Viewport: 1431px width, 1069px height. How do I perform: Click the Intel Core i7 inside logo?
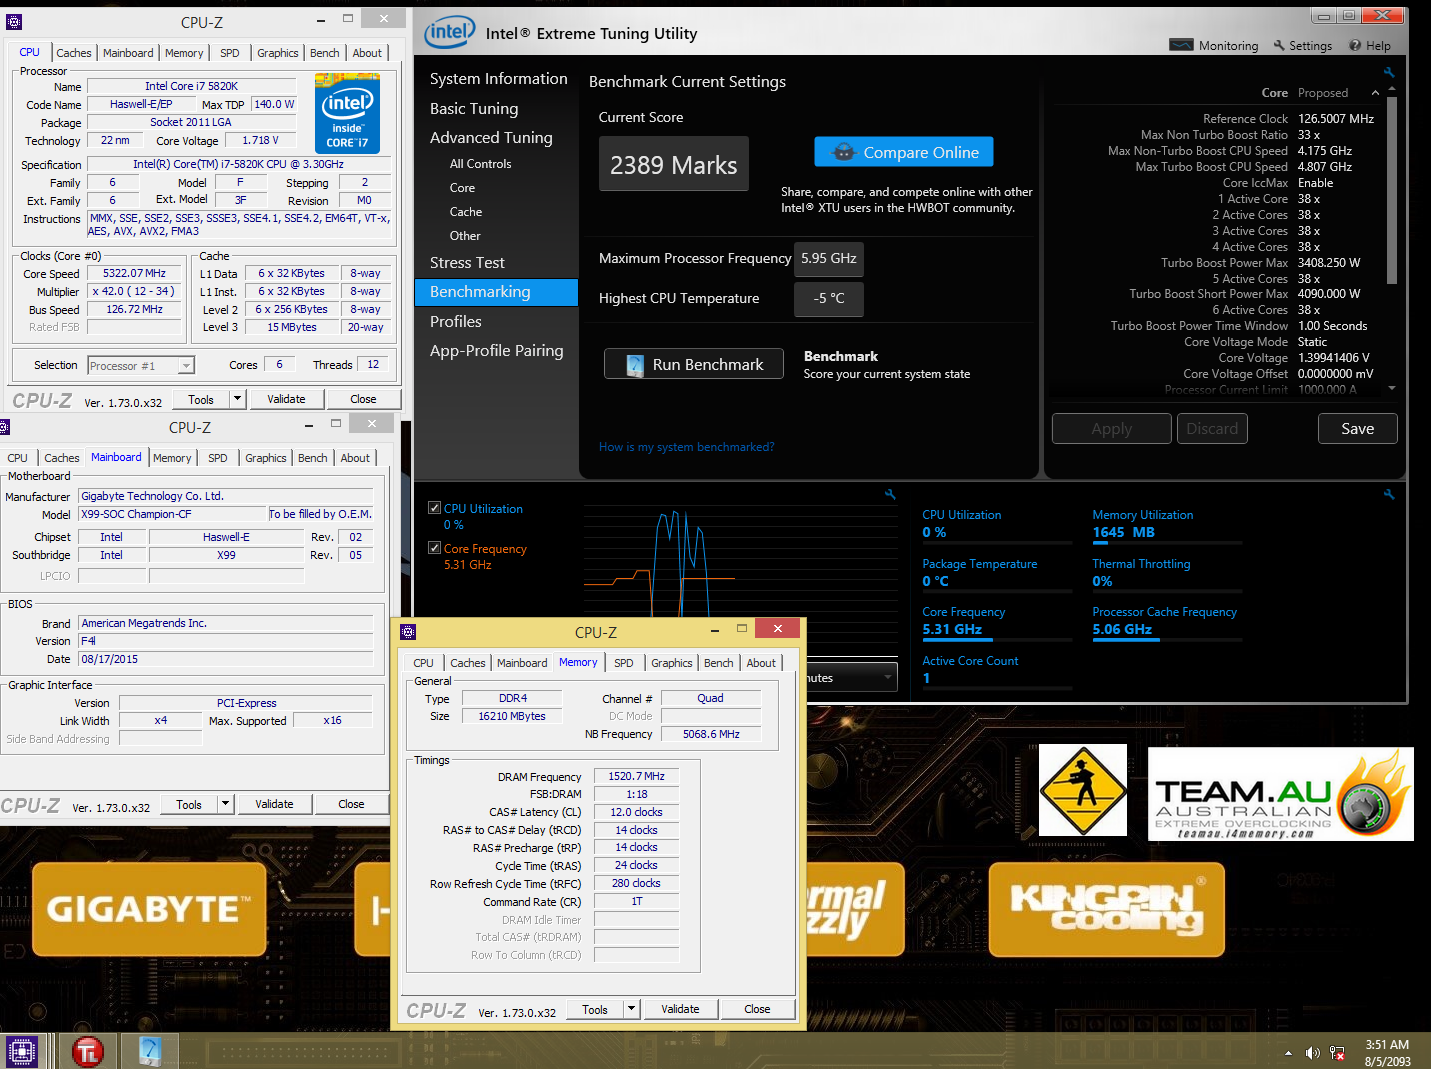(x=347, y=114)
